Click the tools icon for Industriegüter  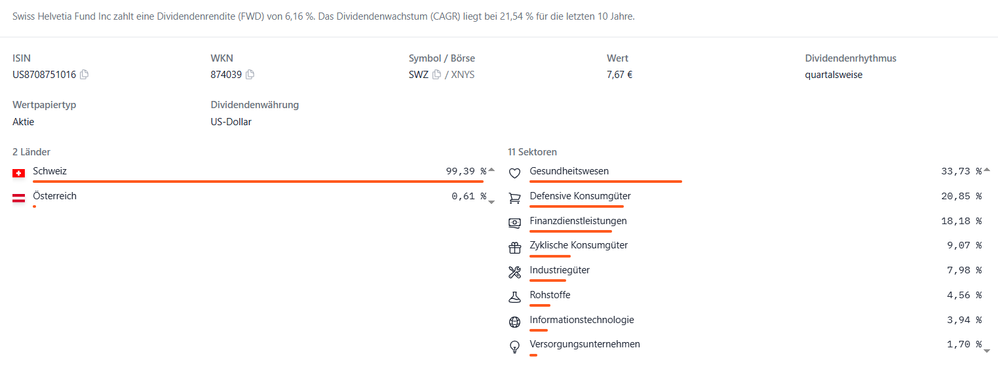tap(515, 272)
